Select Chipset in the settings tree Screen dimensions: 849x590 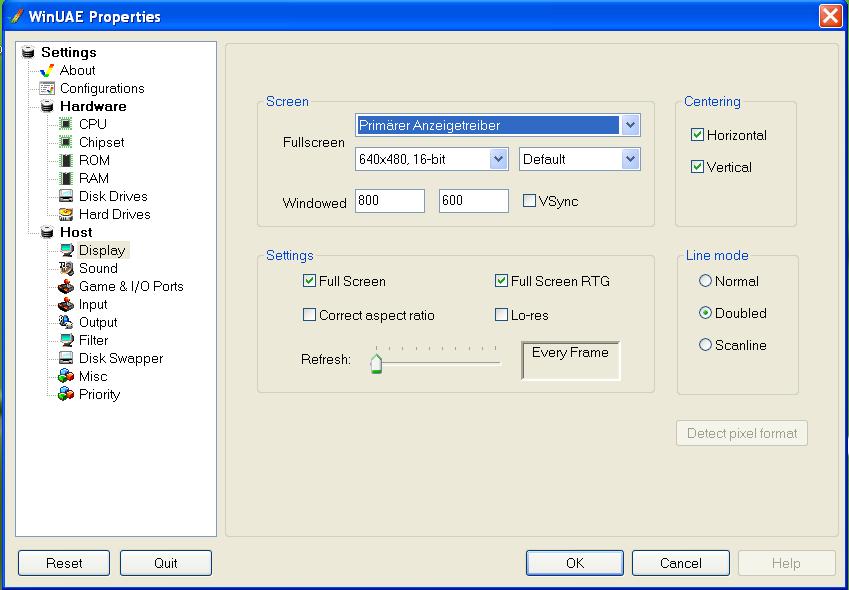pos(102,142)
